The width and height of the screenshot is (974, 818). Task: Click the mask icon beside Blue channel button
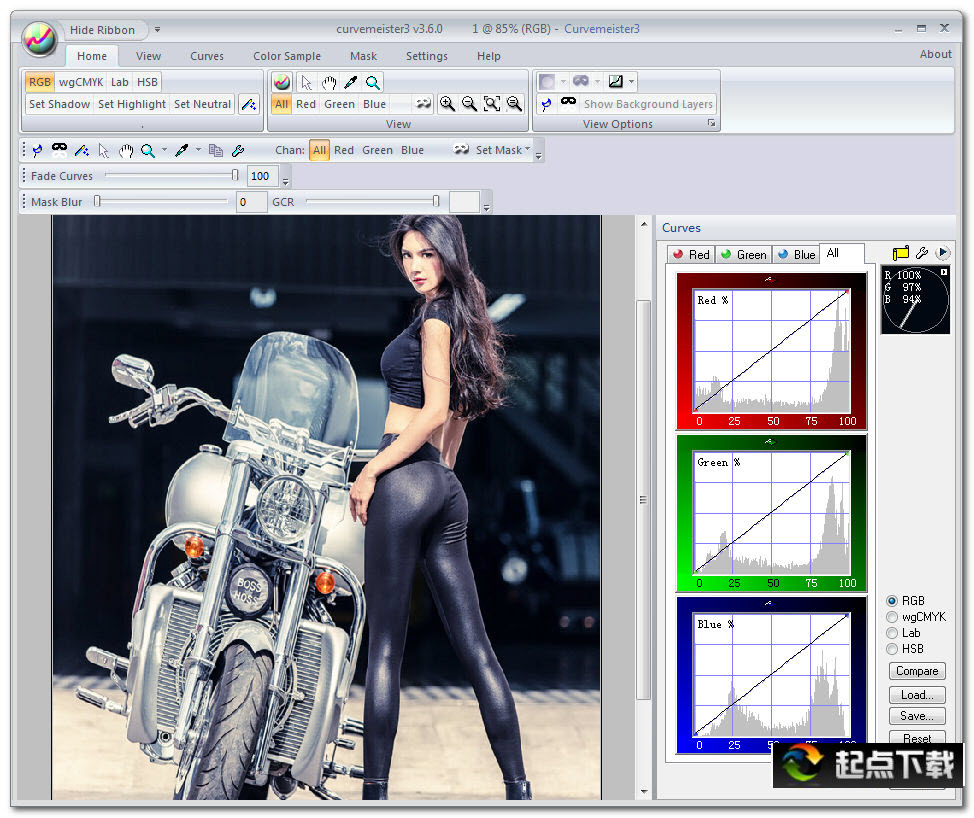coord(423,104)
